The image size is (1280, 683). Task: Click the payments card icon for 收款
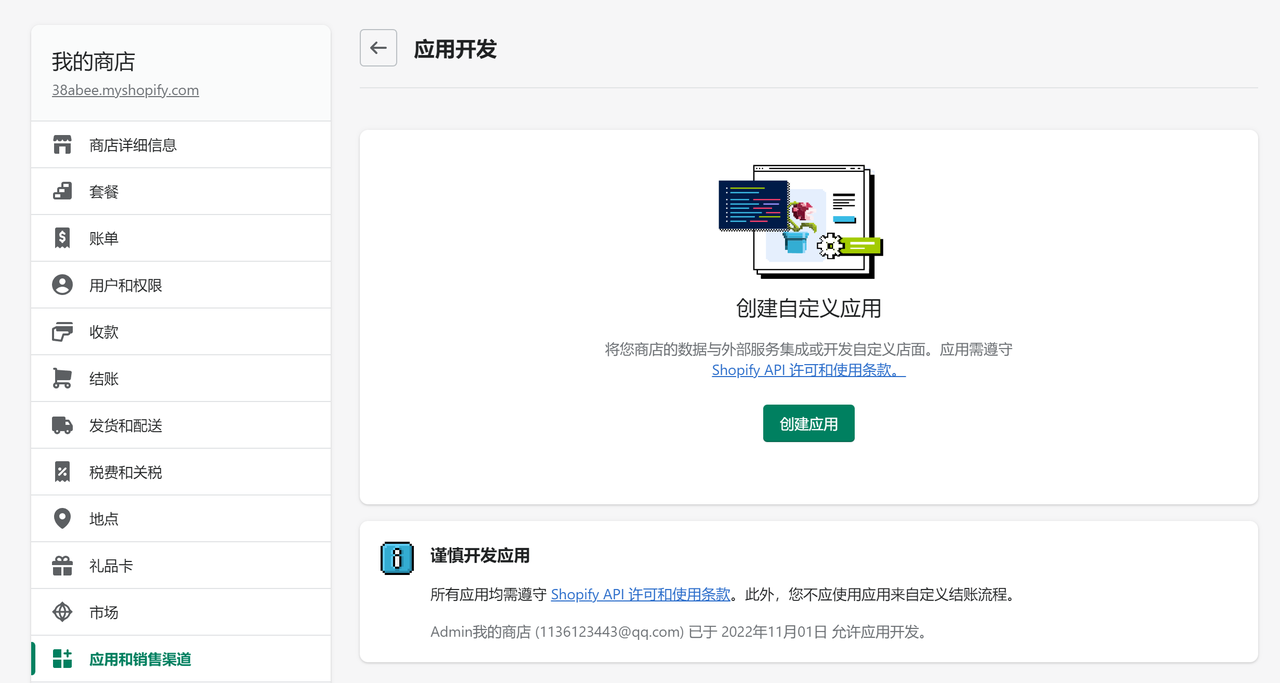62,332
